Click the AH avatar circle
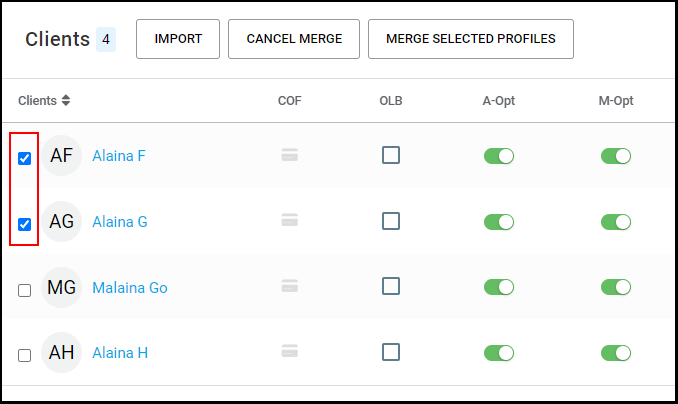The width and height of the screenshot is (678, 404). pos(61,353)
